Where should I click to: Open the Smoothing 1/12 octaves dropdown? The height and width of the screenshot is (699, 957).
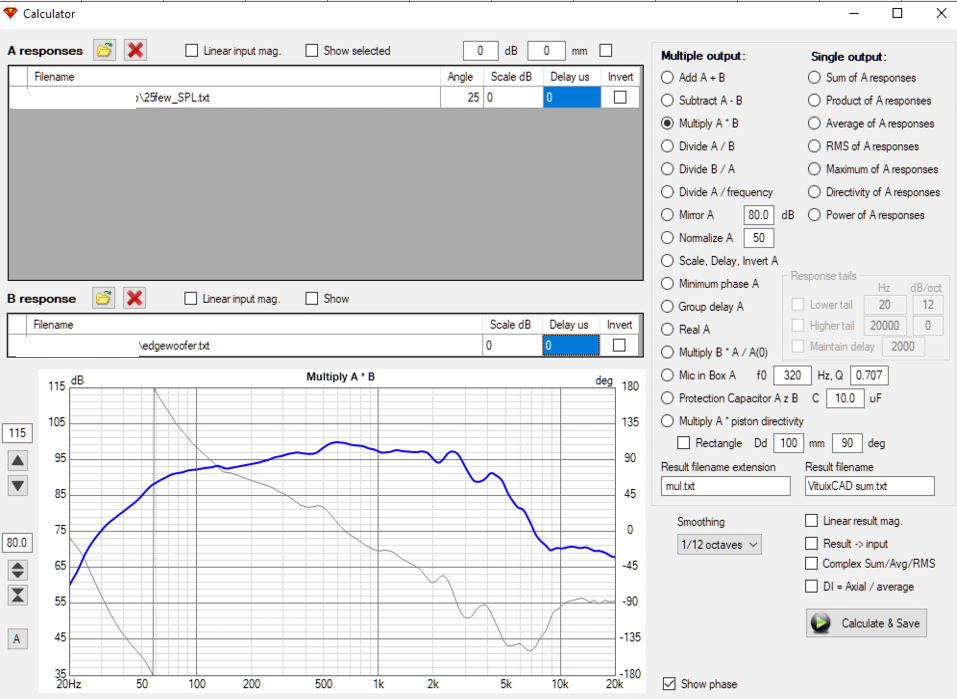pyautogui.click(x=719, y=544)
